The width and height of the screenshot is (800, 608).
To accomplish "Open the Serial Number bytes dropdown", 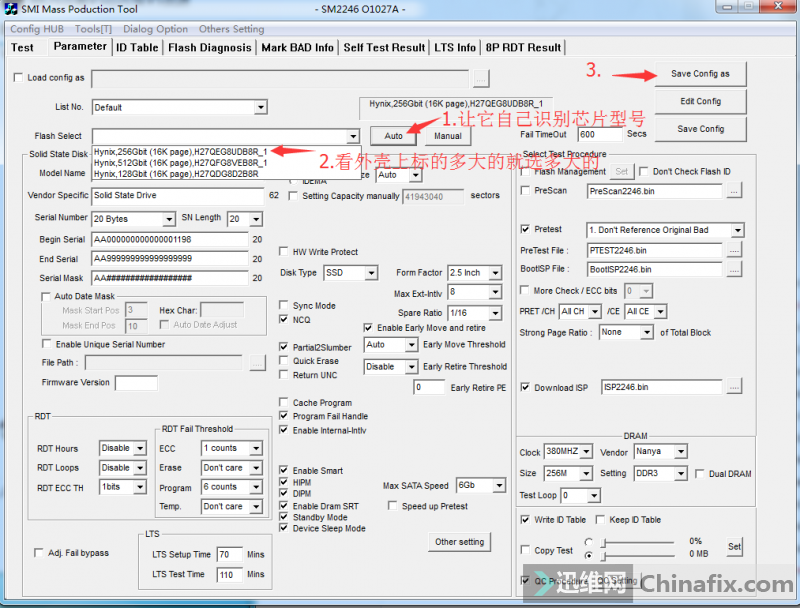I will point(169,219).
